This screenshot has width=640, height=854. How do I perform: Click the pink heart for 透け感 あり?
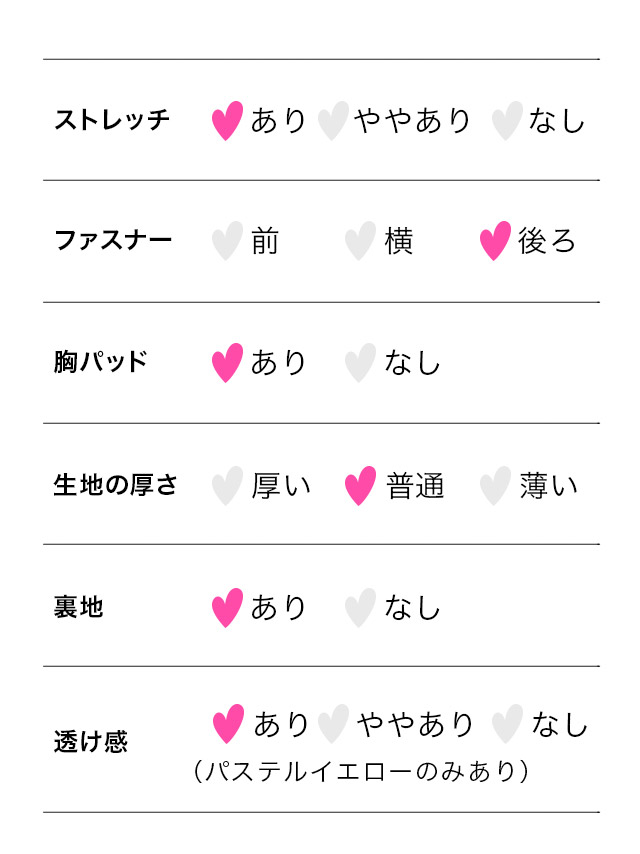(x=228, y=724)
